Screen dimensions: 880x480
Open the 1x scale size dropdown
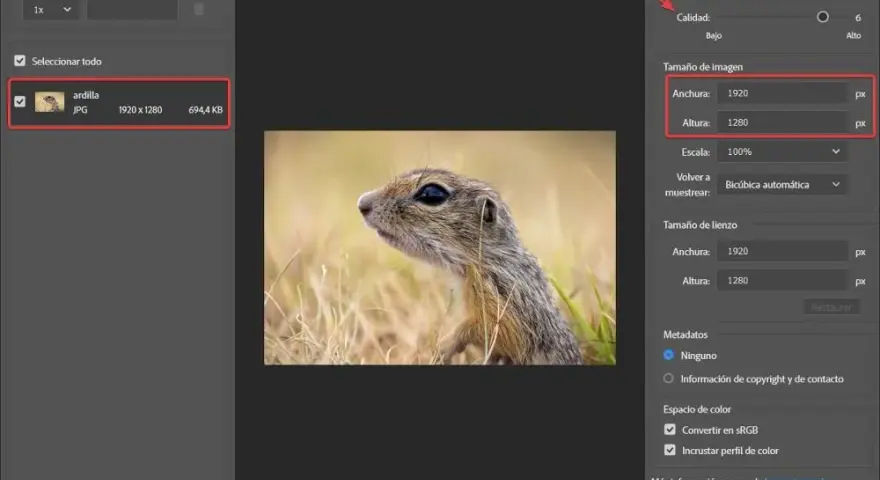click(x=51, y=10)
